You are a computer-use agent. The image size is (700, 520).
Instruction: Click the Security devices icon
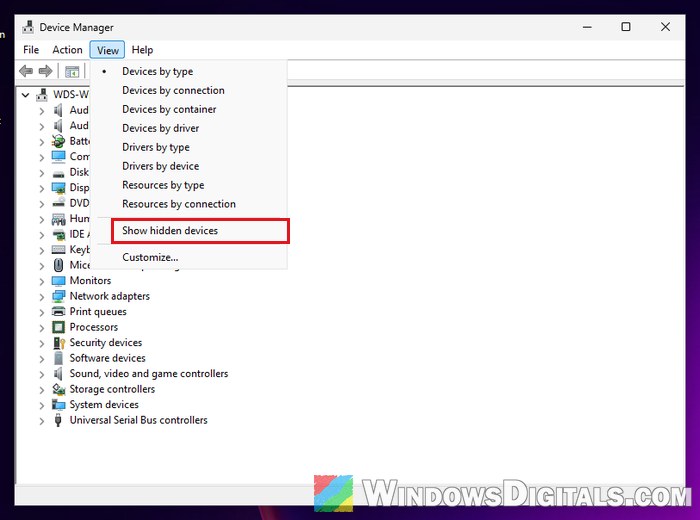point(59,343)
